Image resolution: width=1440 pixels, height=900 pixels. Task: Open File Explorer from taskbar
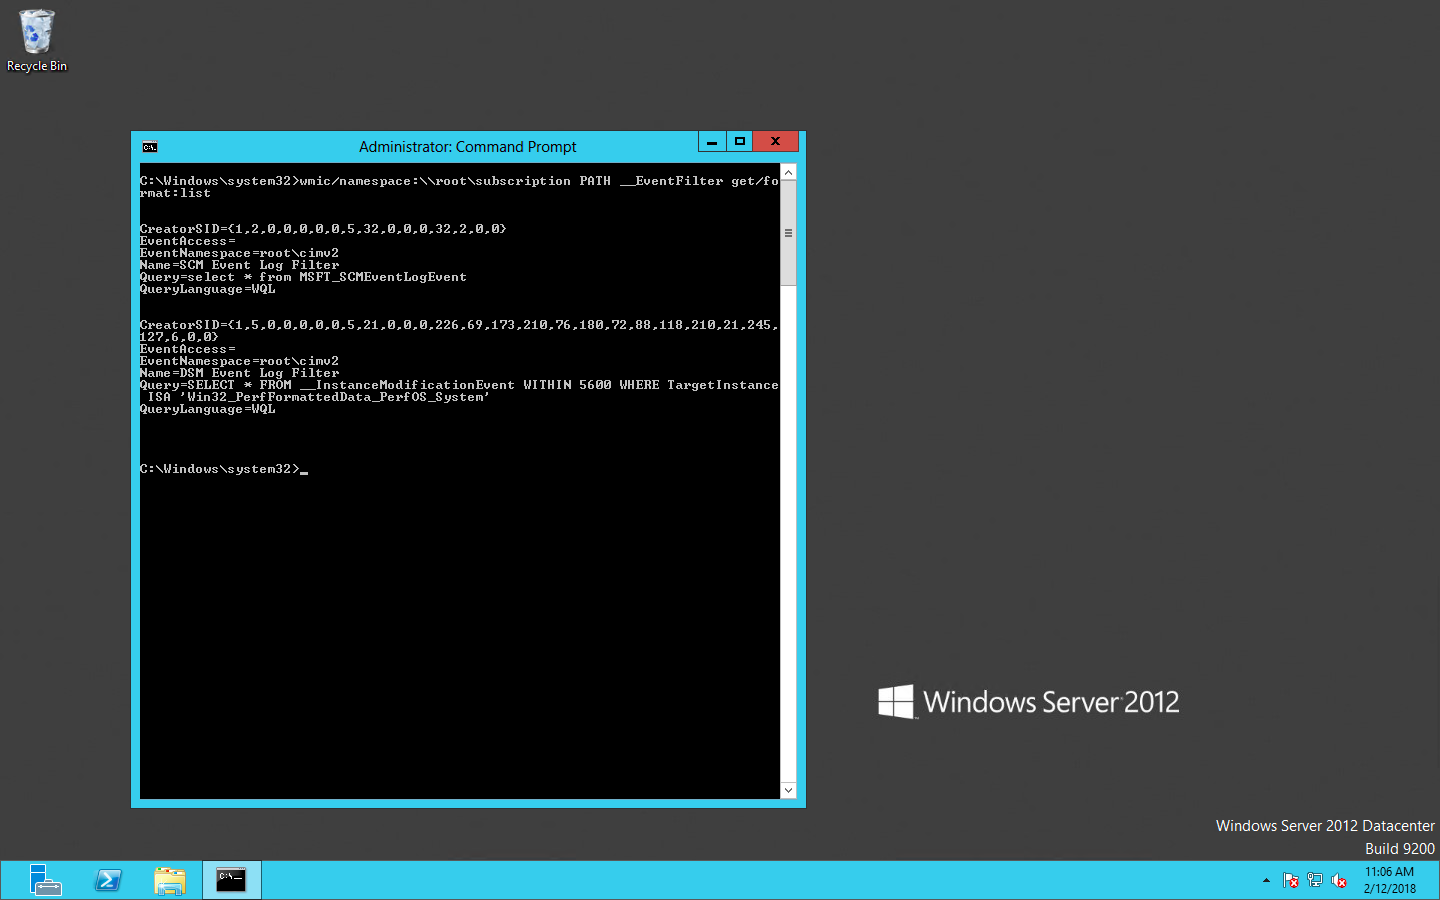coord(170,880)
